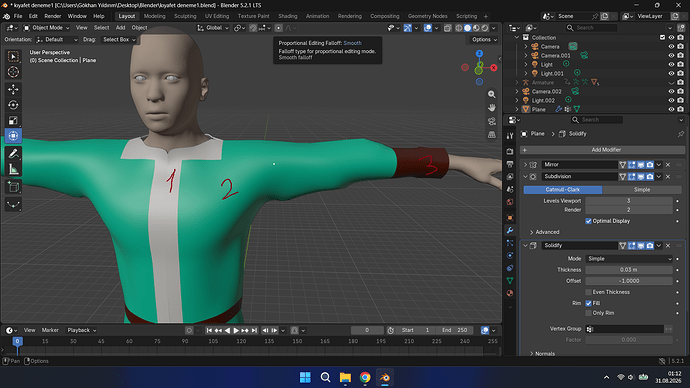Expand the Mirror modifier panel

(x=525, y=165)
